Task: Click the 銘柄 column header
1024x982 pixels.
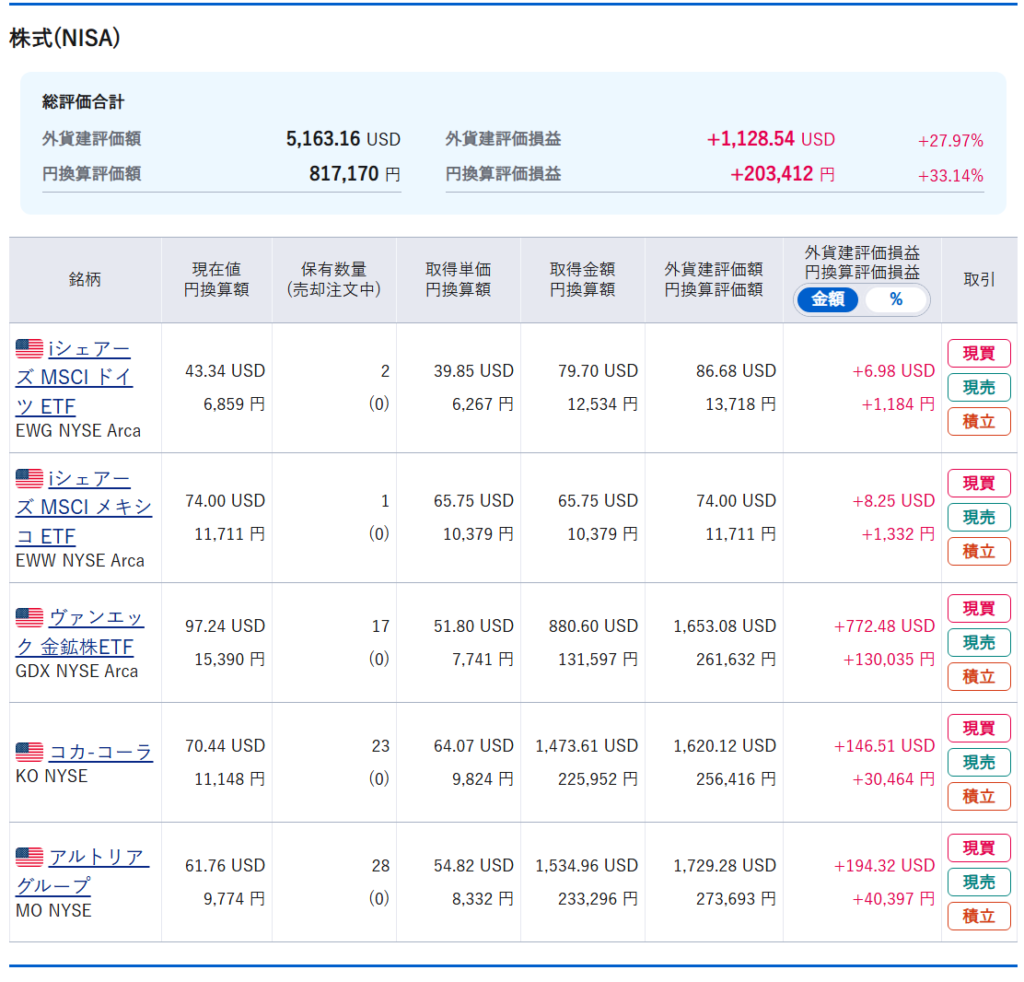Action: coord(85,280)
